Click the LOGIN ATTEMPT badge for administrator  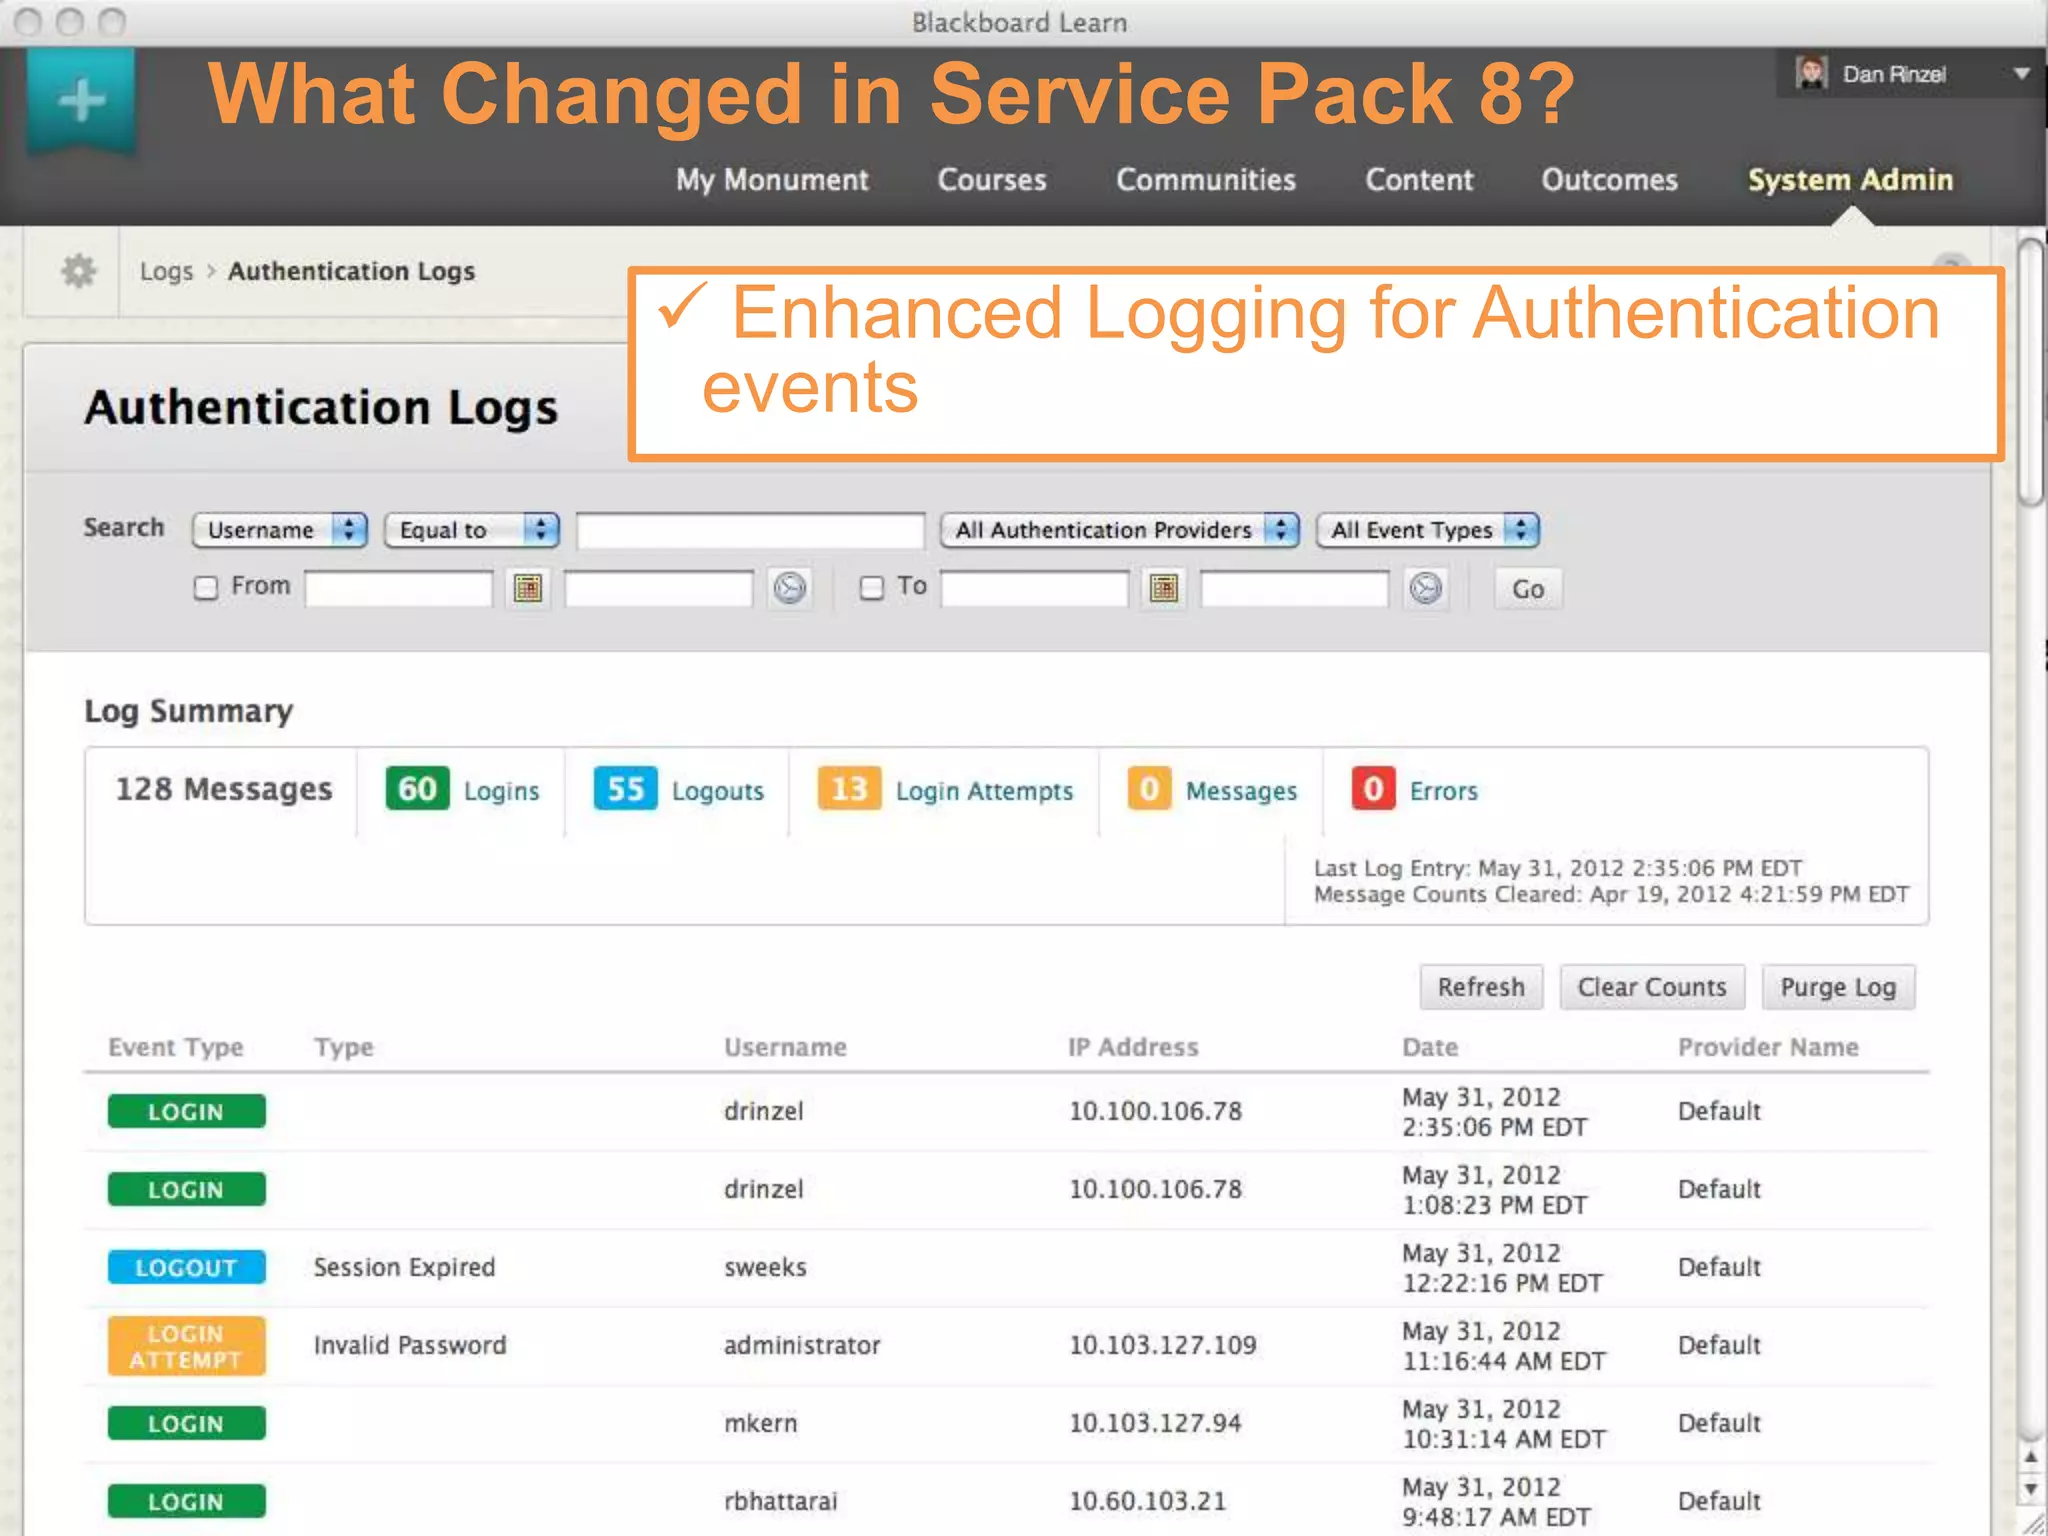pos(187,1346)
